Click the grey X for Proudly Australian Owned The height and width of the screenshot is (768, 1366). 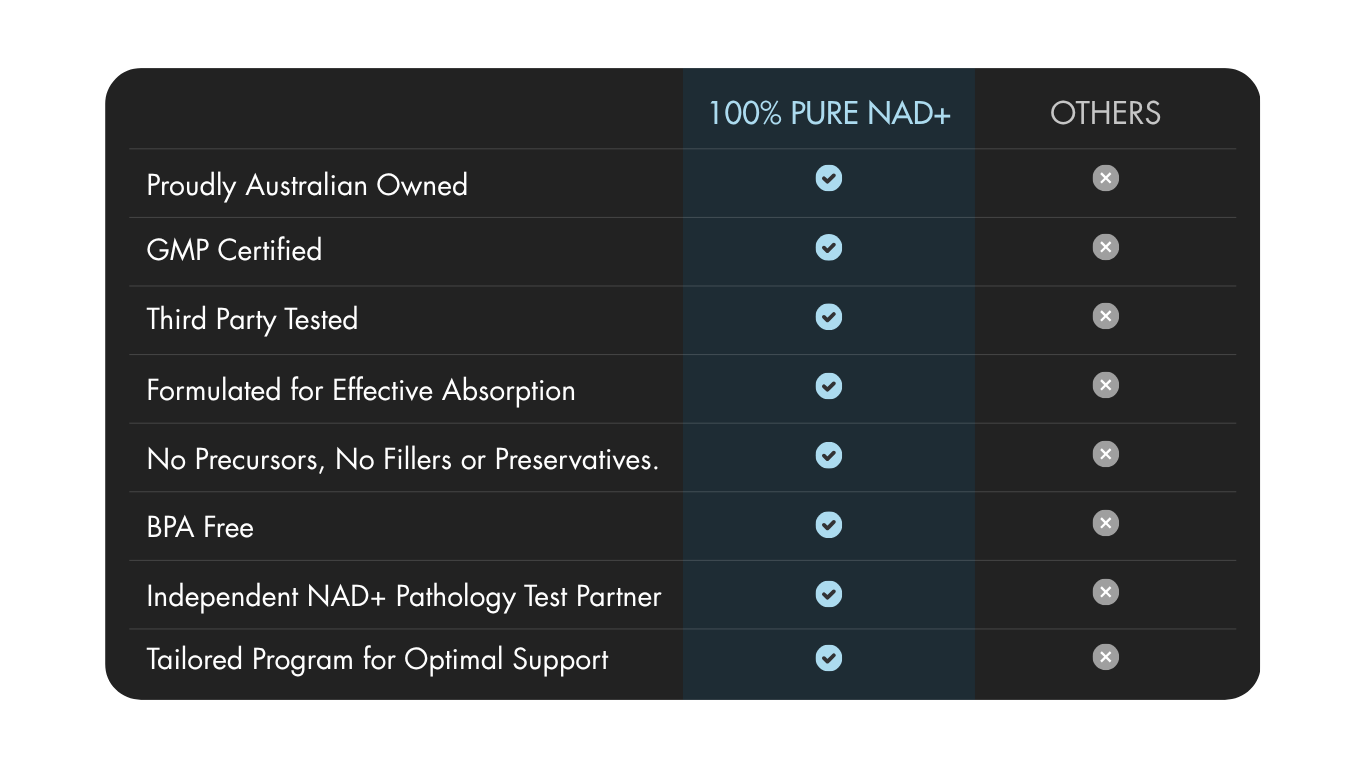click(1105, 179)
